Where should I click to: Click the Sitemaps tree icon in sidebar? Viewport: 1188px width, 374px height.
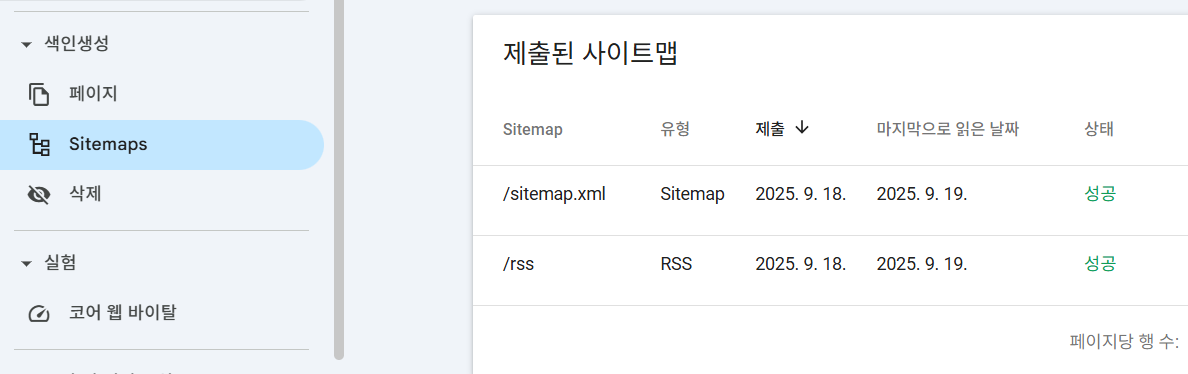point(39,145)
